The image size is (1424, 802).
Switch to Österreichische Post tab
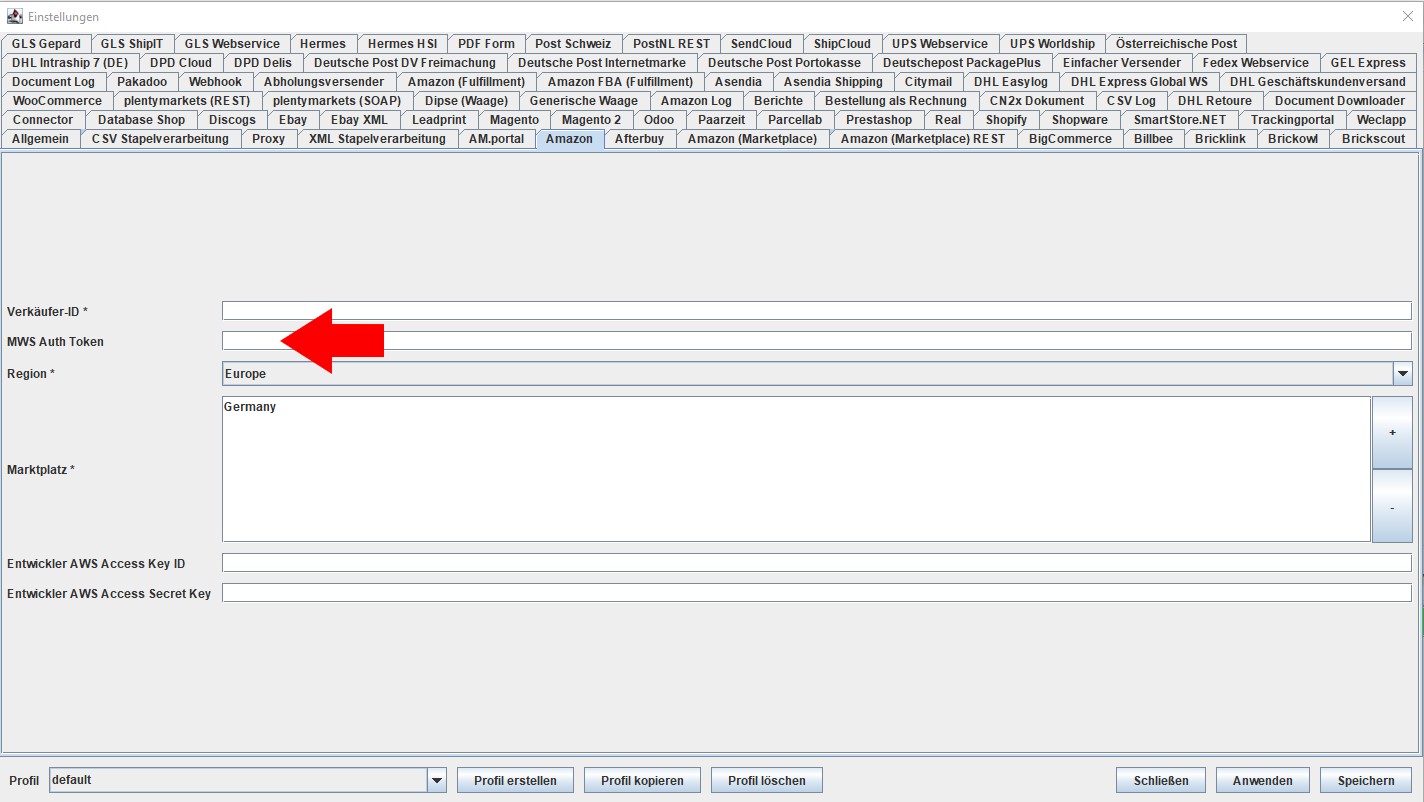[1177, 43]
